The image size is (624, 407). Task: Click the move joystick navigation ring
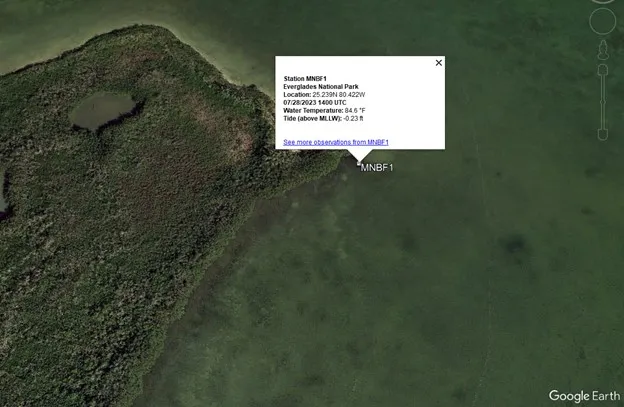click(x=603, y=21)
